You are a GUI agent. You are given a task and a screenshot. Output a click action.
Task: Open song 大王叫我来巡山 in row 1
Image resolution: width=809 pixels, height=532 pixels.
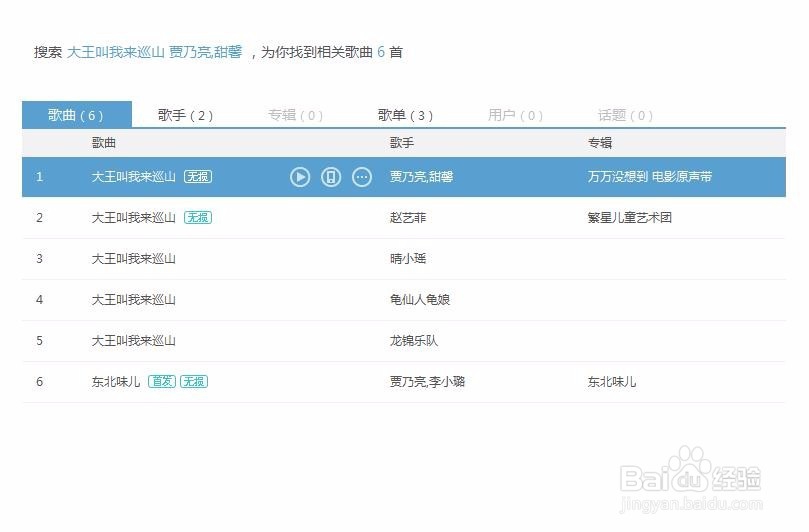click(134, 177)
